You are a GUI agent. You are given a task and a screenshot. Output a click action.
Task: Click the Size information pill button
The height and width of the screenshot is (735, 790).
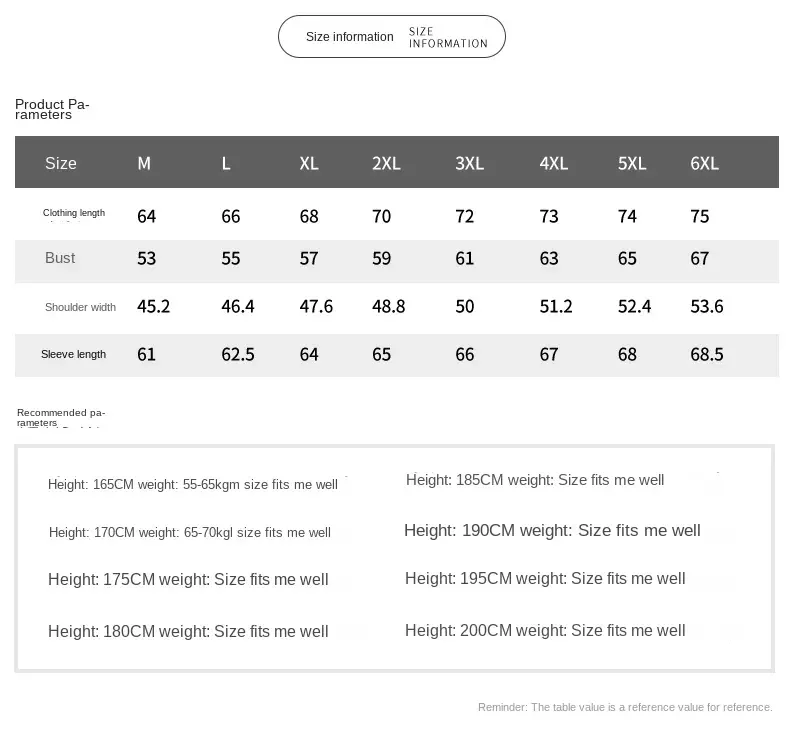point(391,37)
